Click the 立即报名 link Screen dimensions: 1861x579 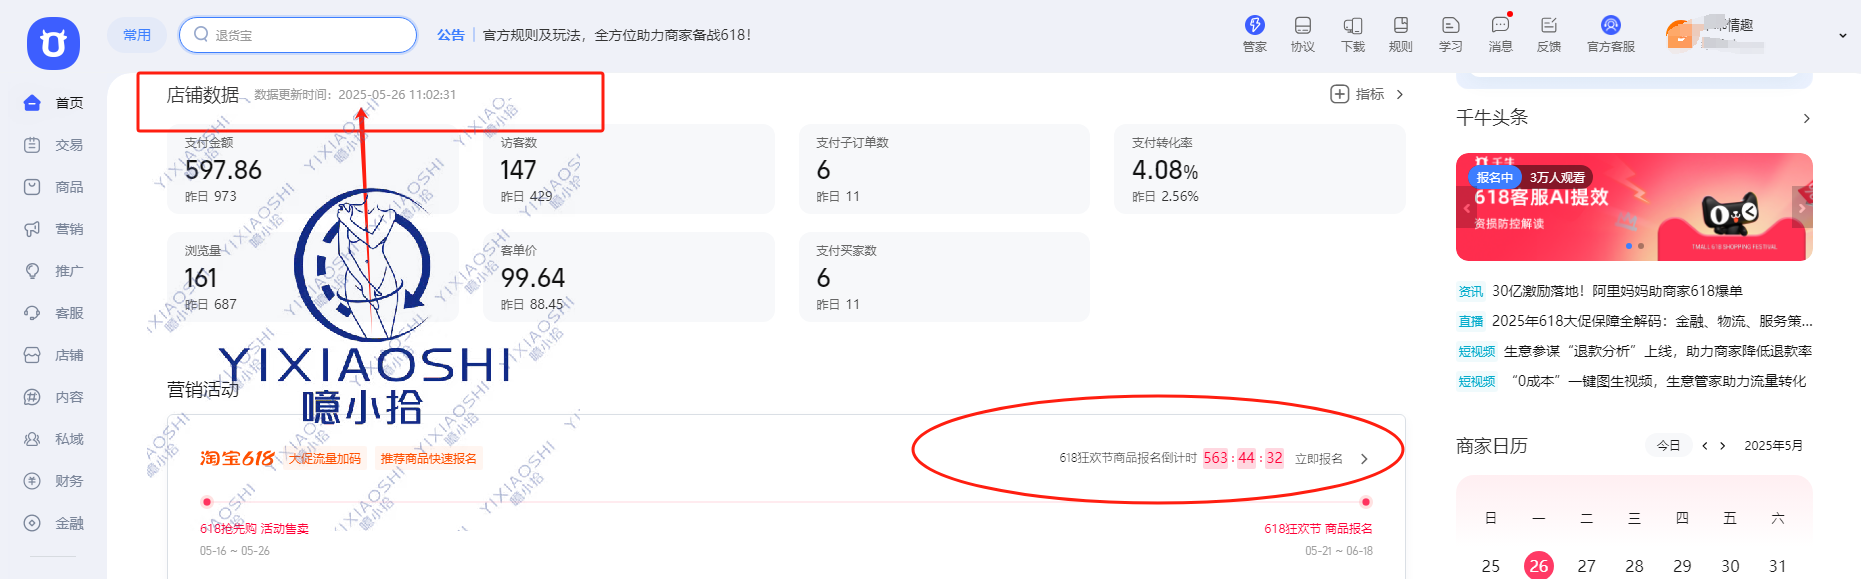1319,459
